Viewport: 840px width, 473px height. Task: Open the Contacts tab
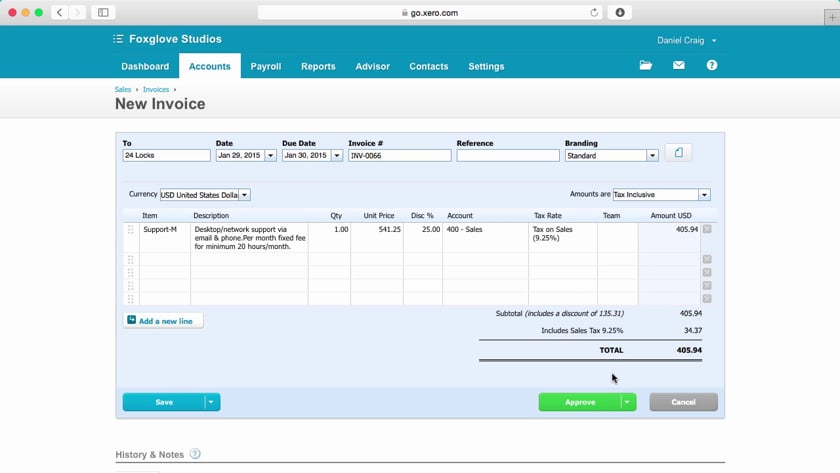tap(429, 66)
